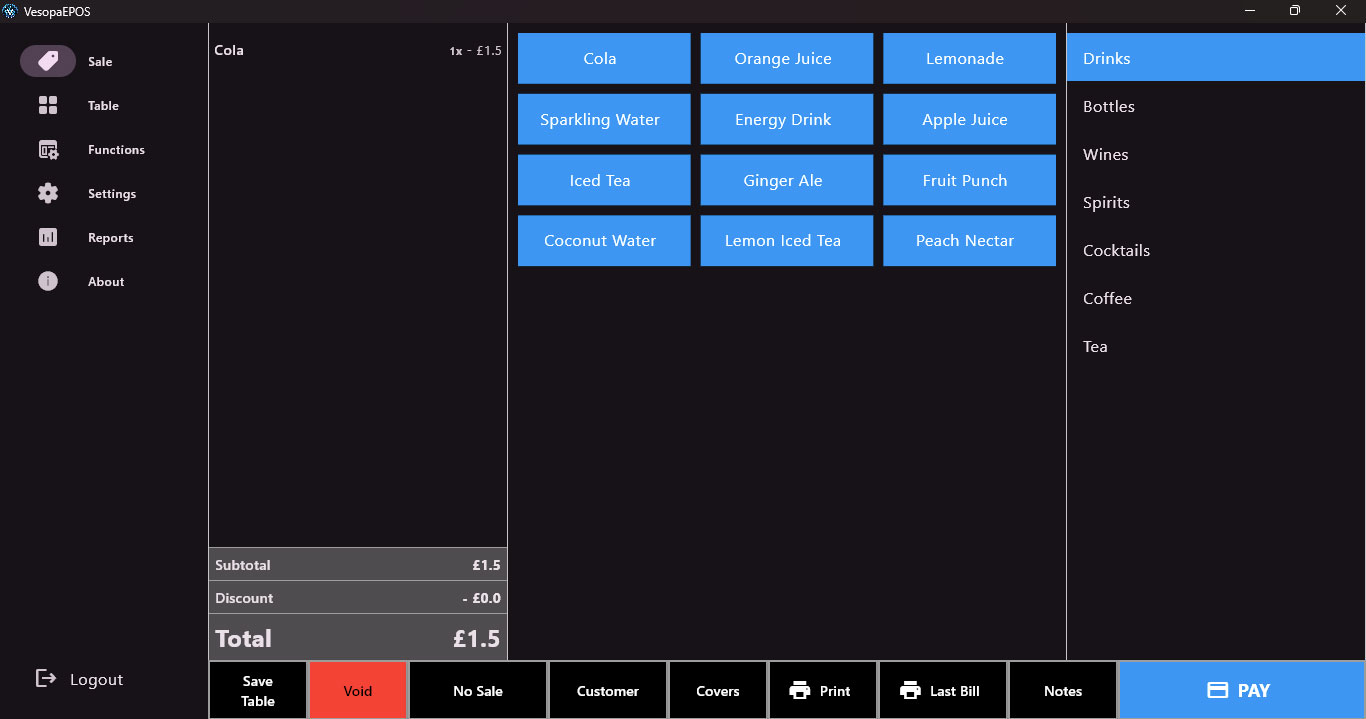Switch to the Wines category

[x=1215, y=154]
